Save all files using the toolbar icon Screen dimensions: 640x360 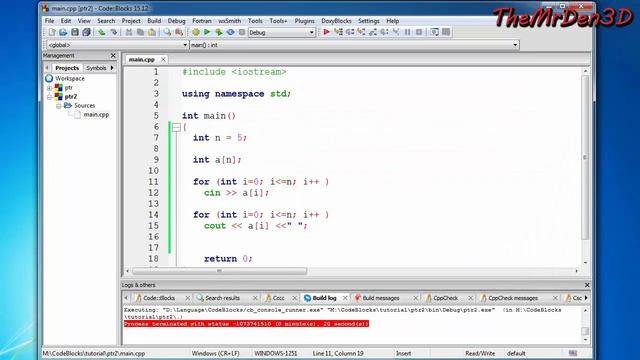pyautogui.click(x=86, y=32)
